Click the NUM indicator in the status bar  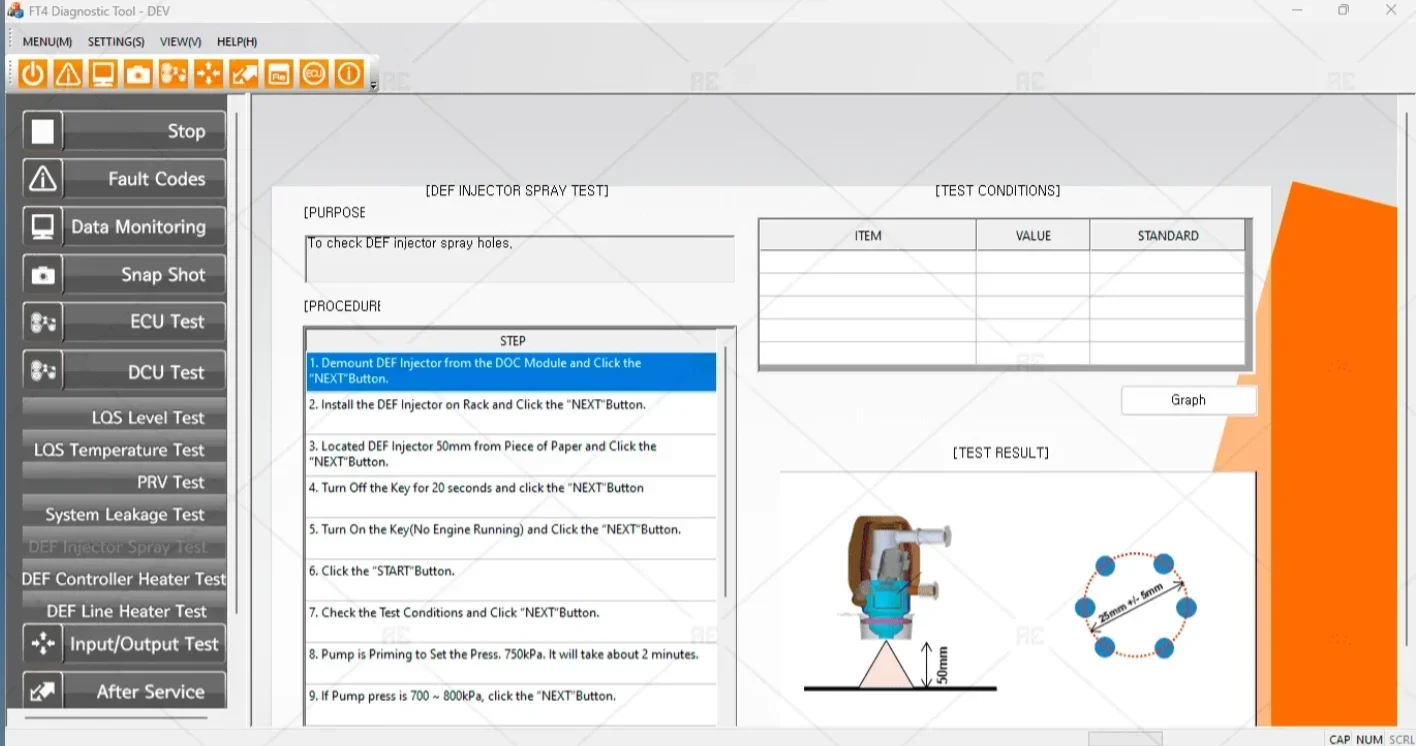pos(1369,740)
